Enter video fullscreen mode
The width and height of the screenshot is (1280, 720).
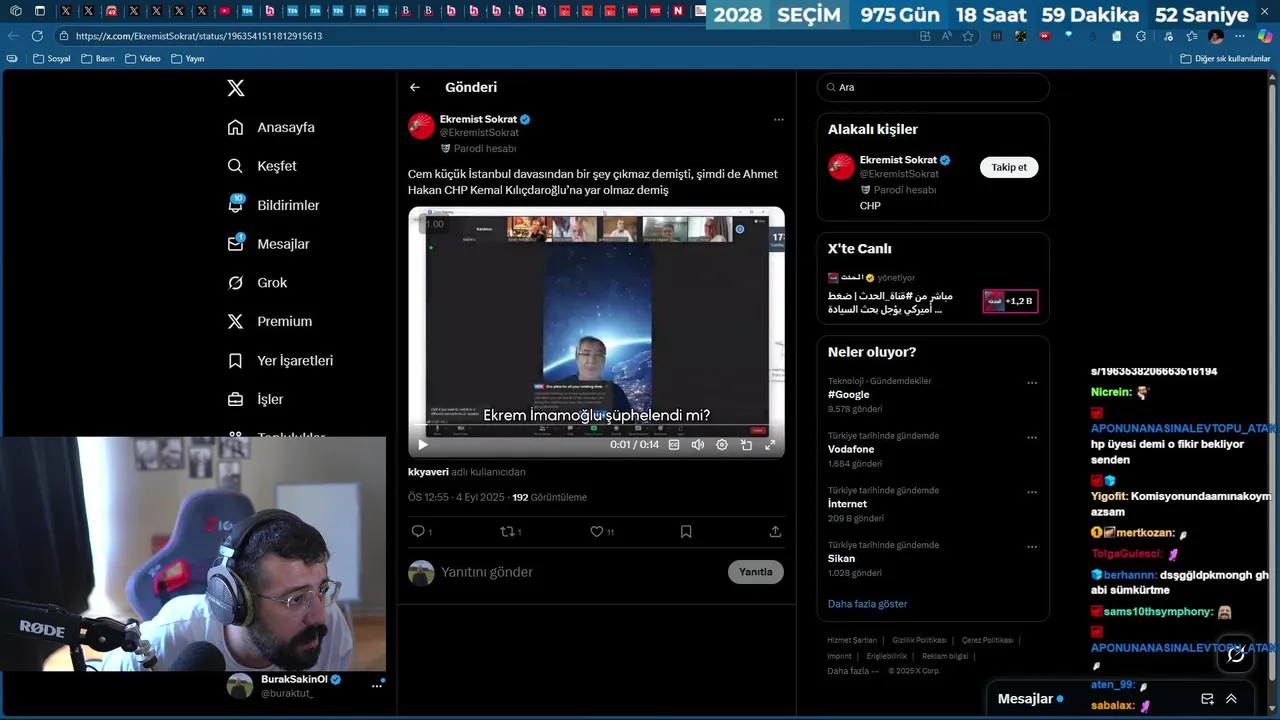point(770,445)
